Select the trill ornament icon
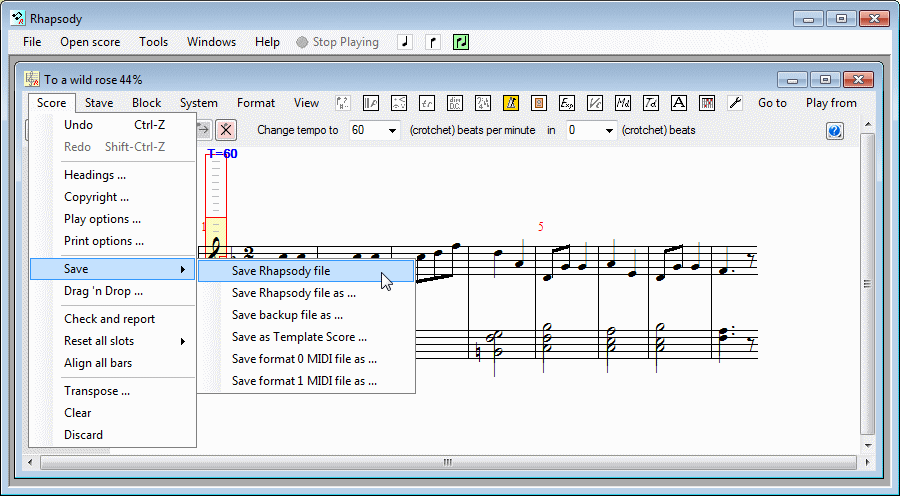Screen dimensions: 900x496 (x=427, y=103)
